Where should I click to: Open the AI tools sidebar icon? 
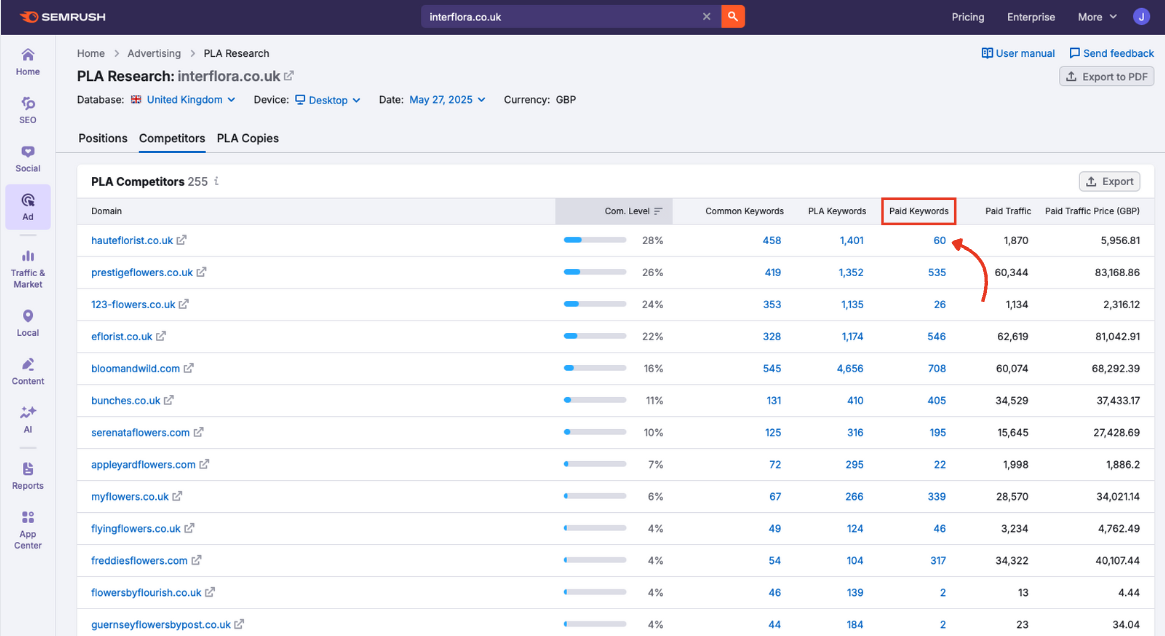tap(28, 418)
